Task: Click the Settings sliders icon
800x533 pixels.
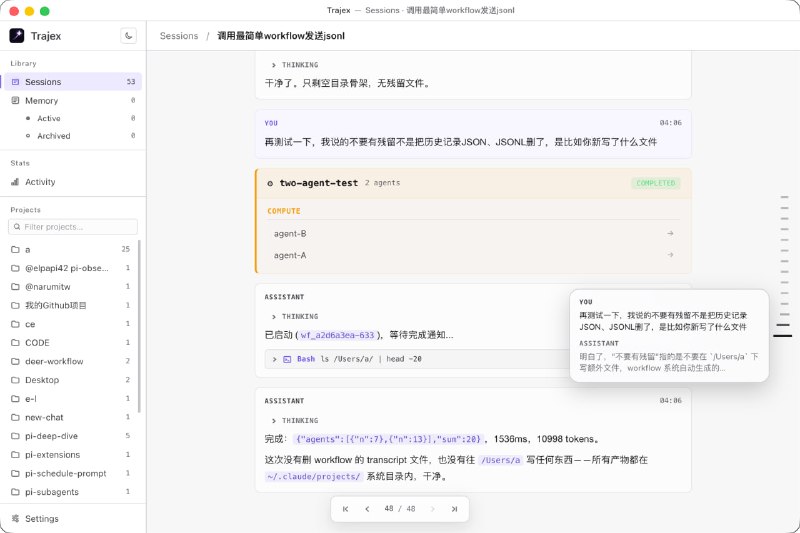Action: click(15, 519)
